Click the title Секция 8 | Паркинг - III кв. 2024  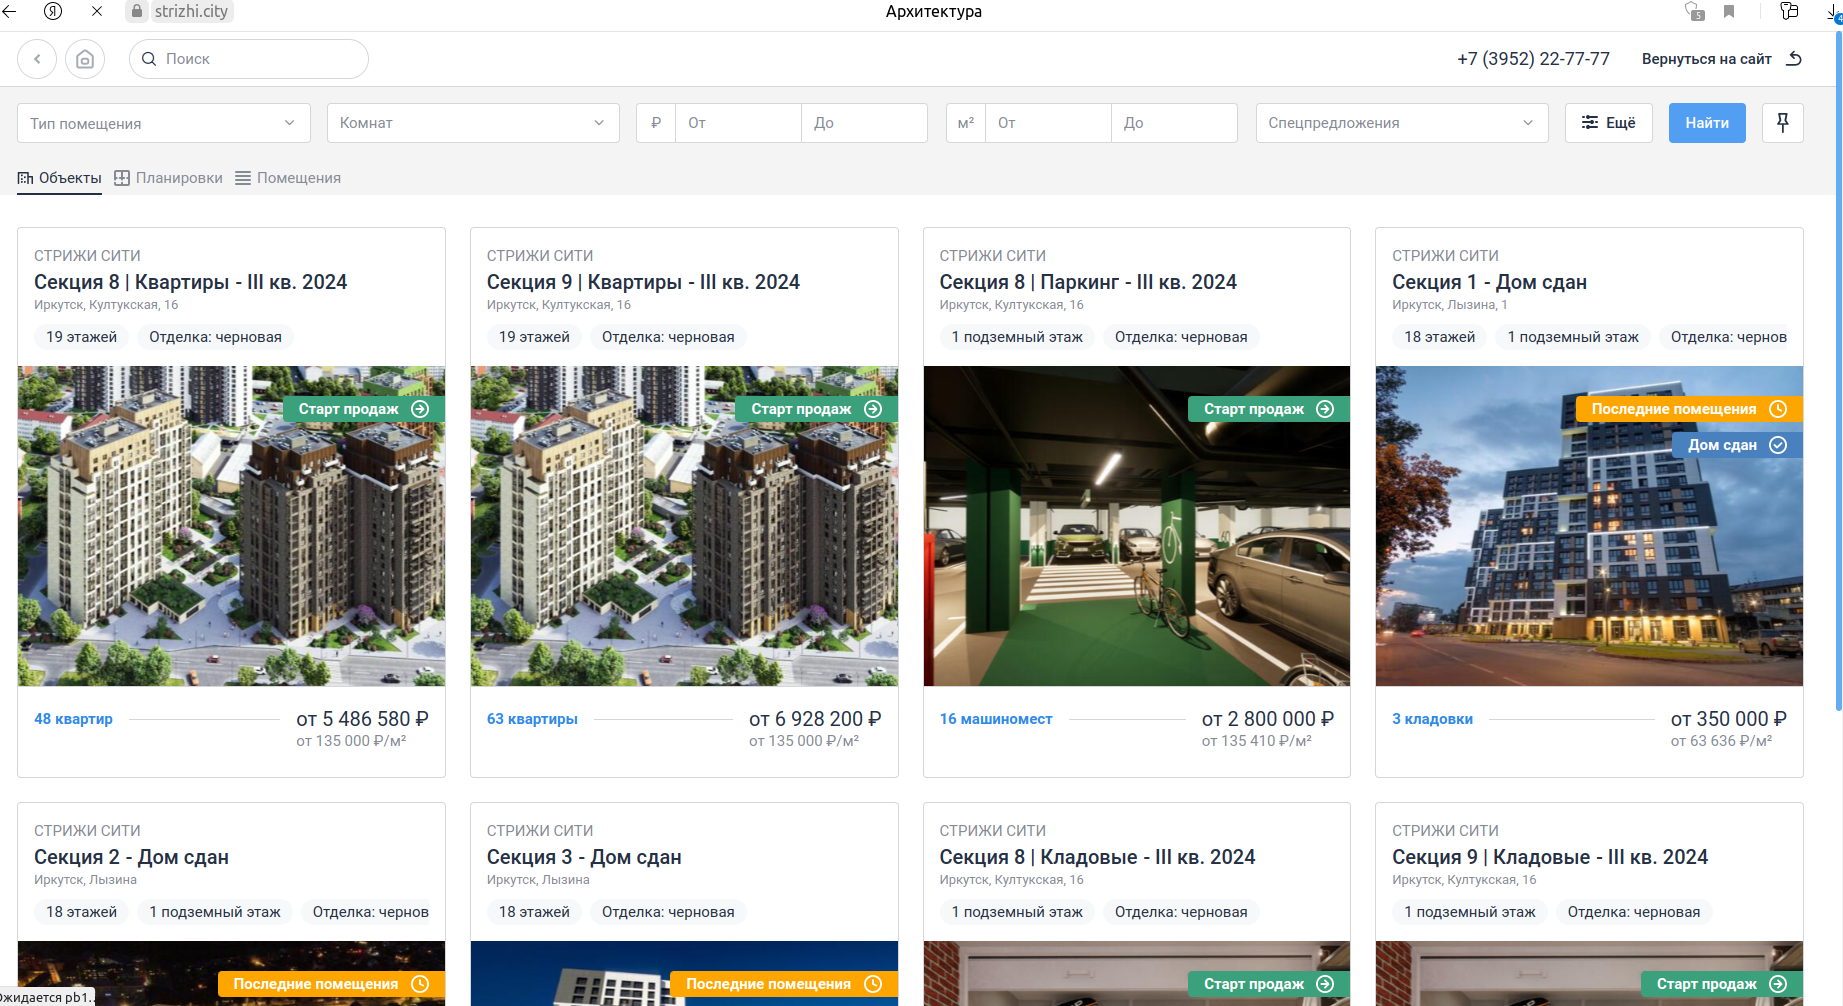[x=1088, y=282]
